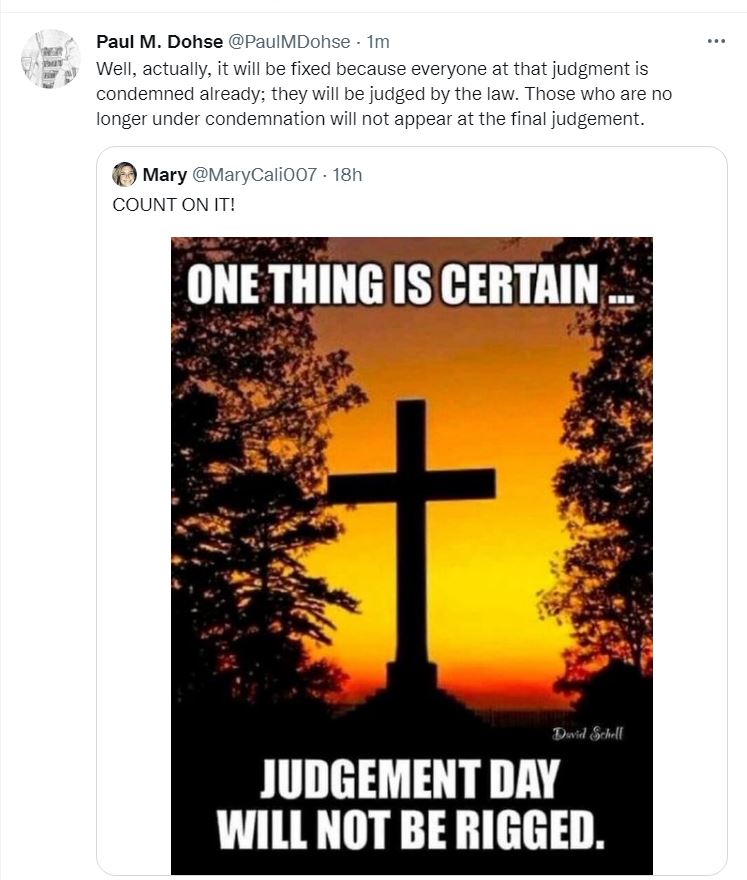
Task: Open the @PaulMDohse handle link
Action: pyautogui.click(x=291, y=42)
